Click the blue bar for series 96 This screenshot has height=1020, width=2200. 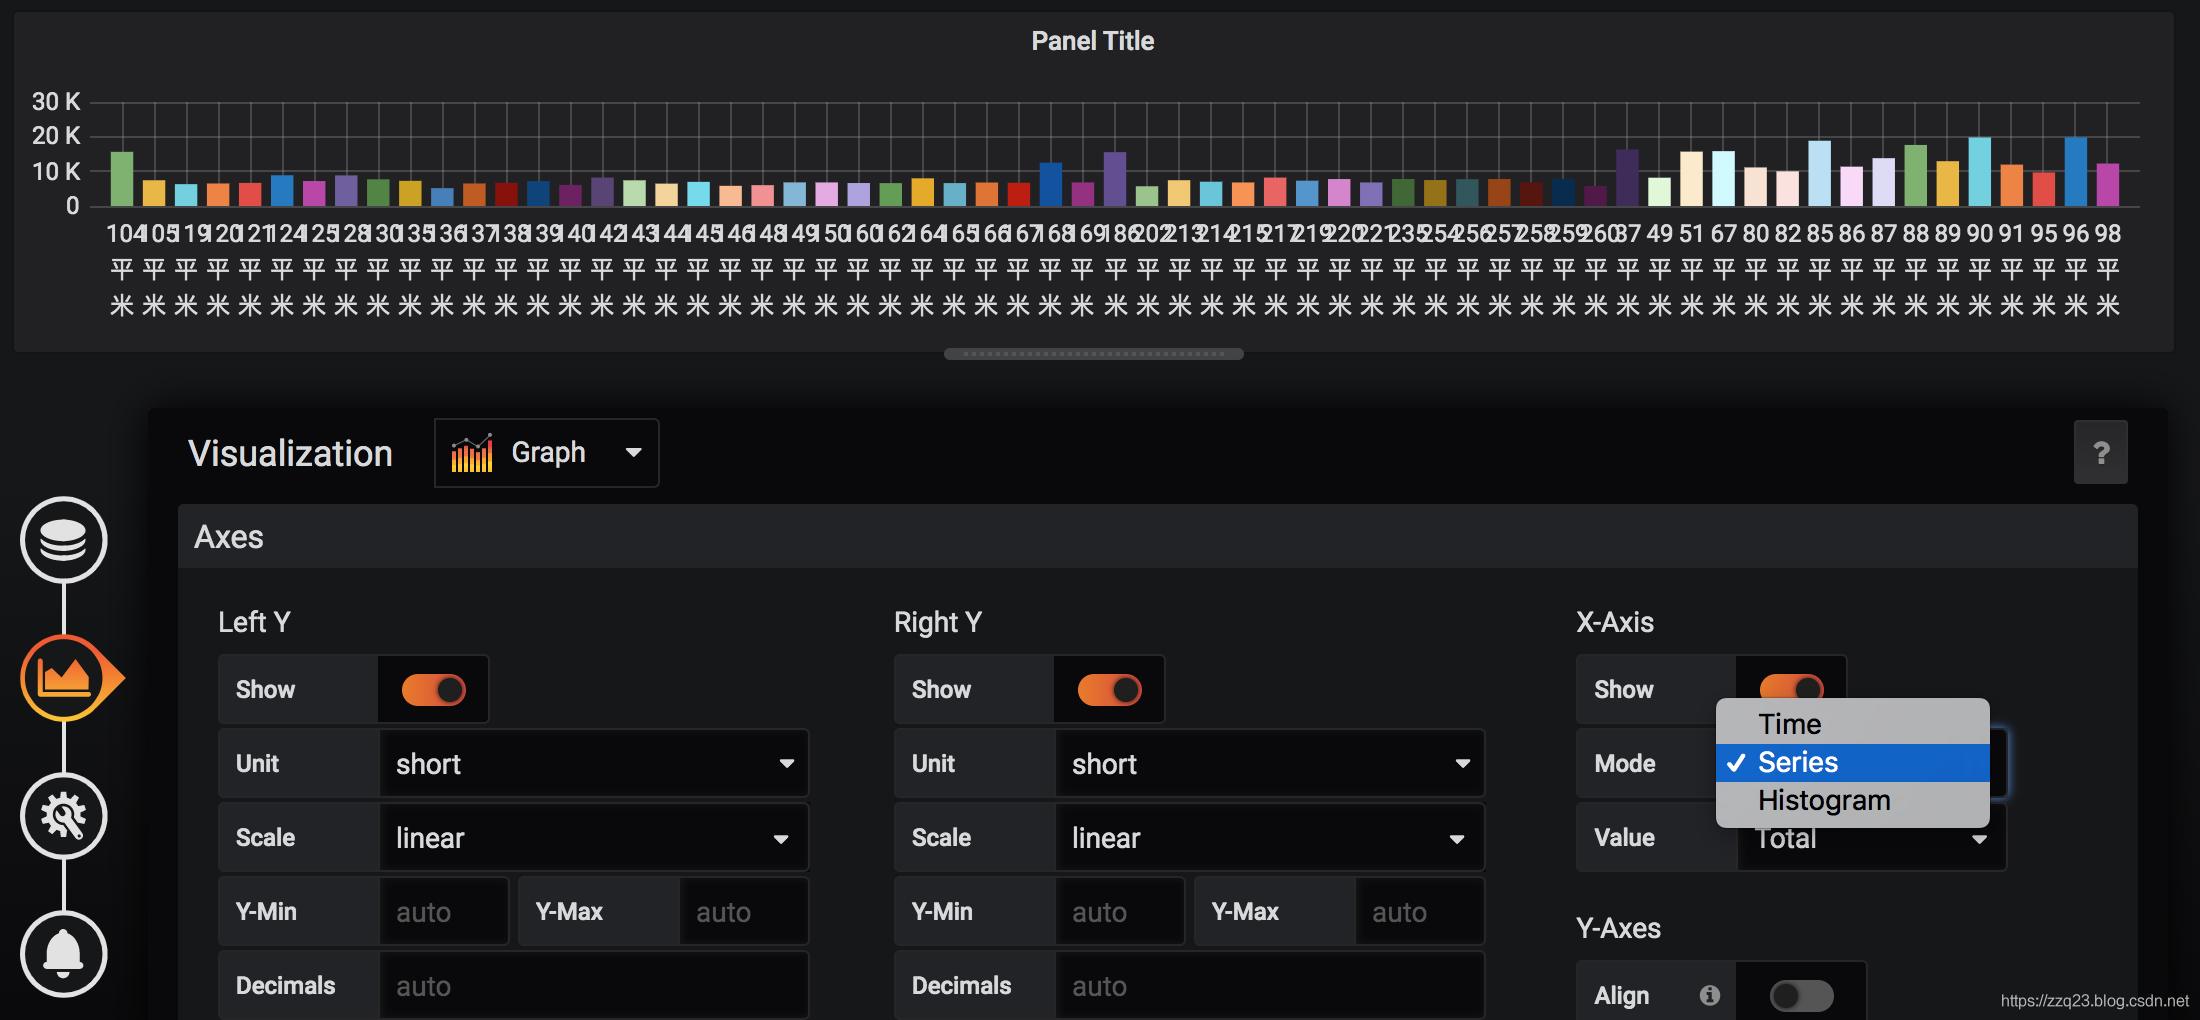click(x=2076, y=172)
